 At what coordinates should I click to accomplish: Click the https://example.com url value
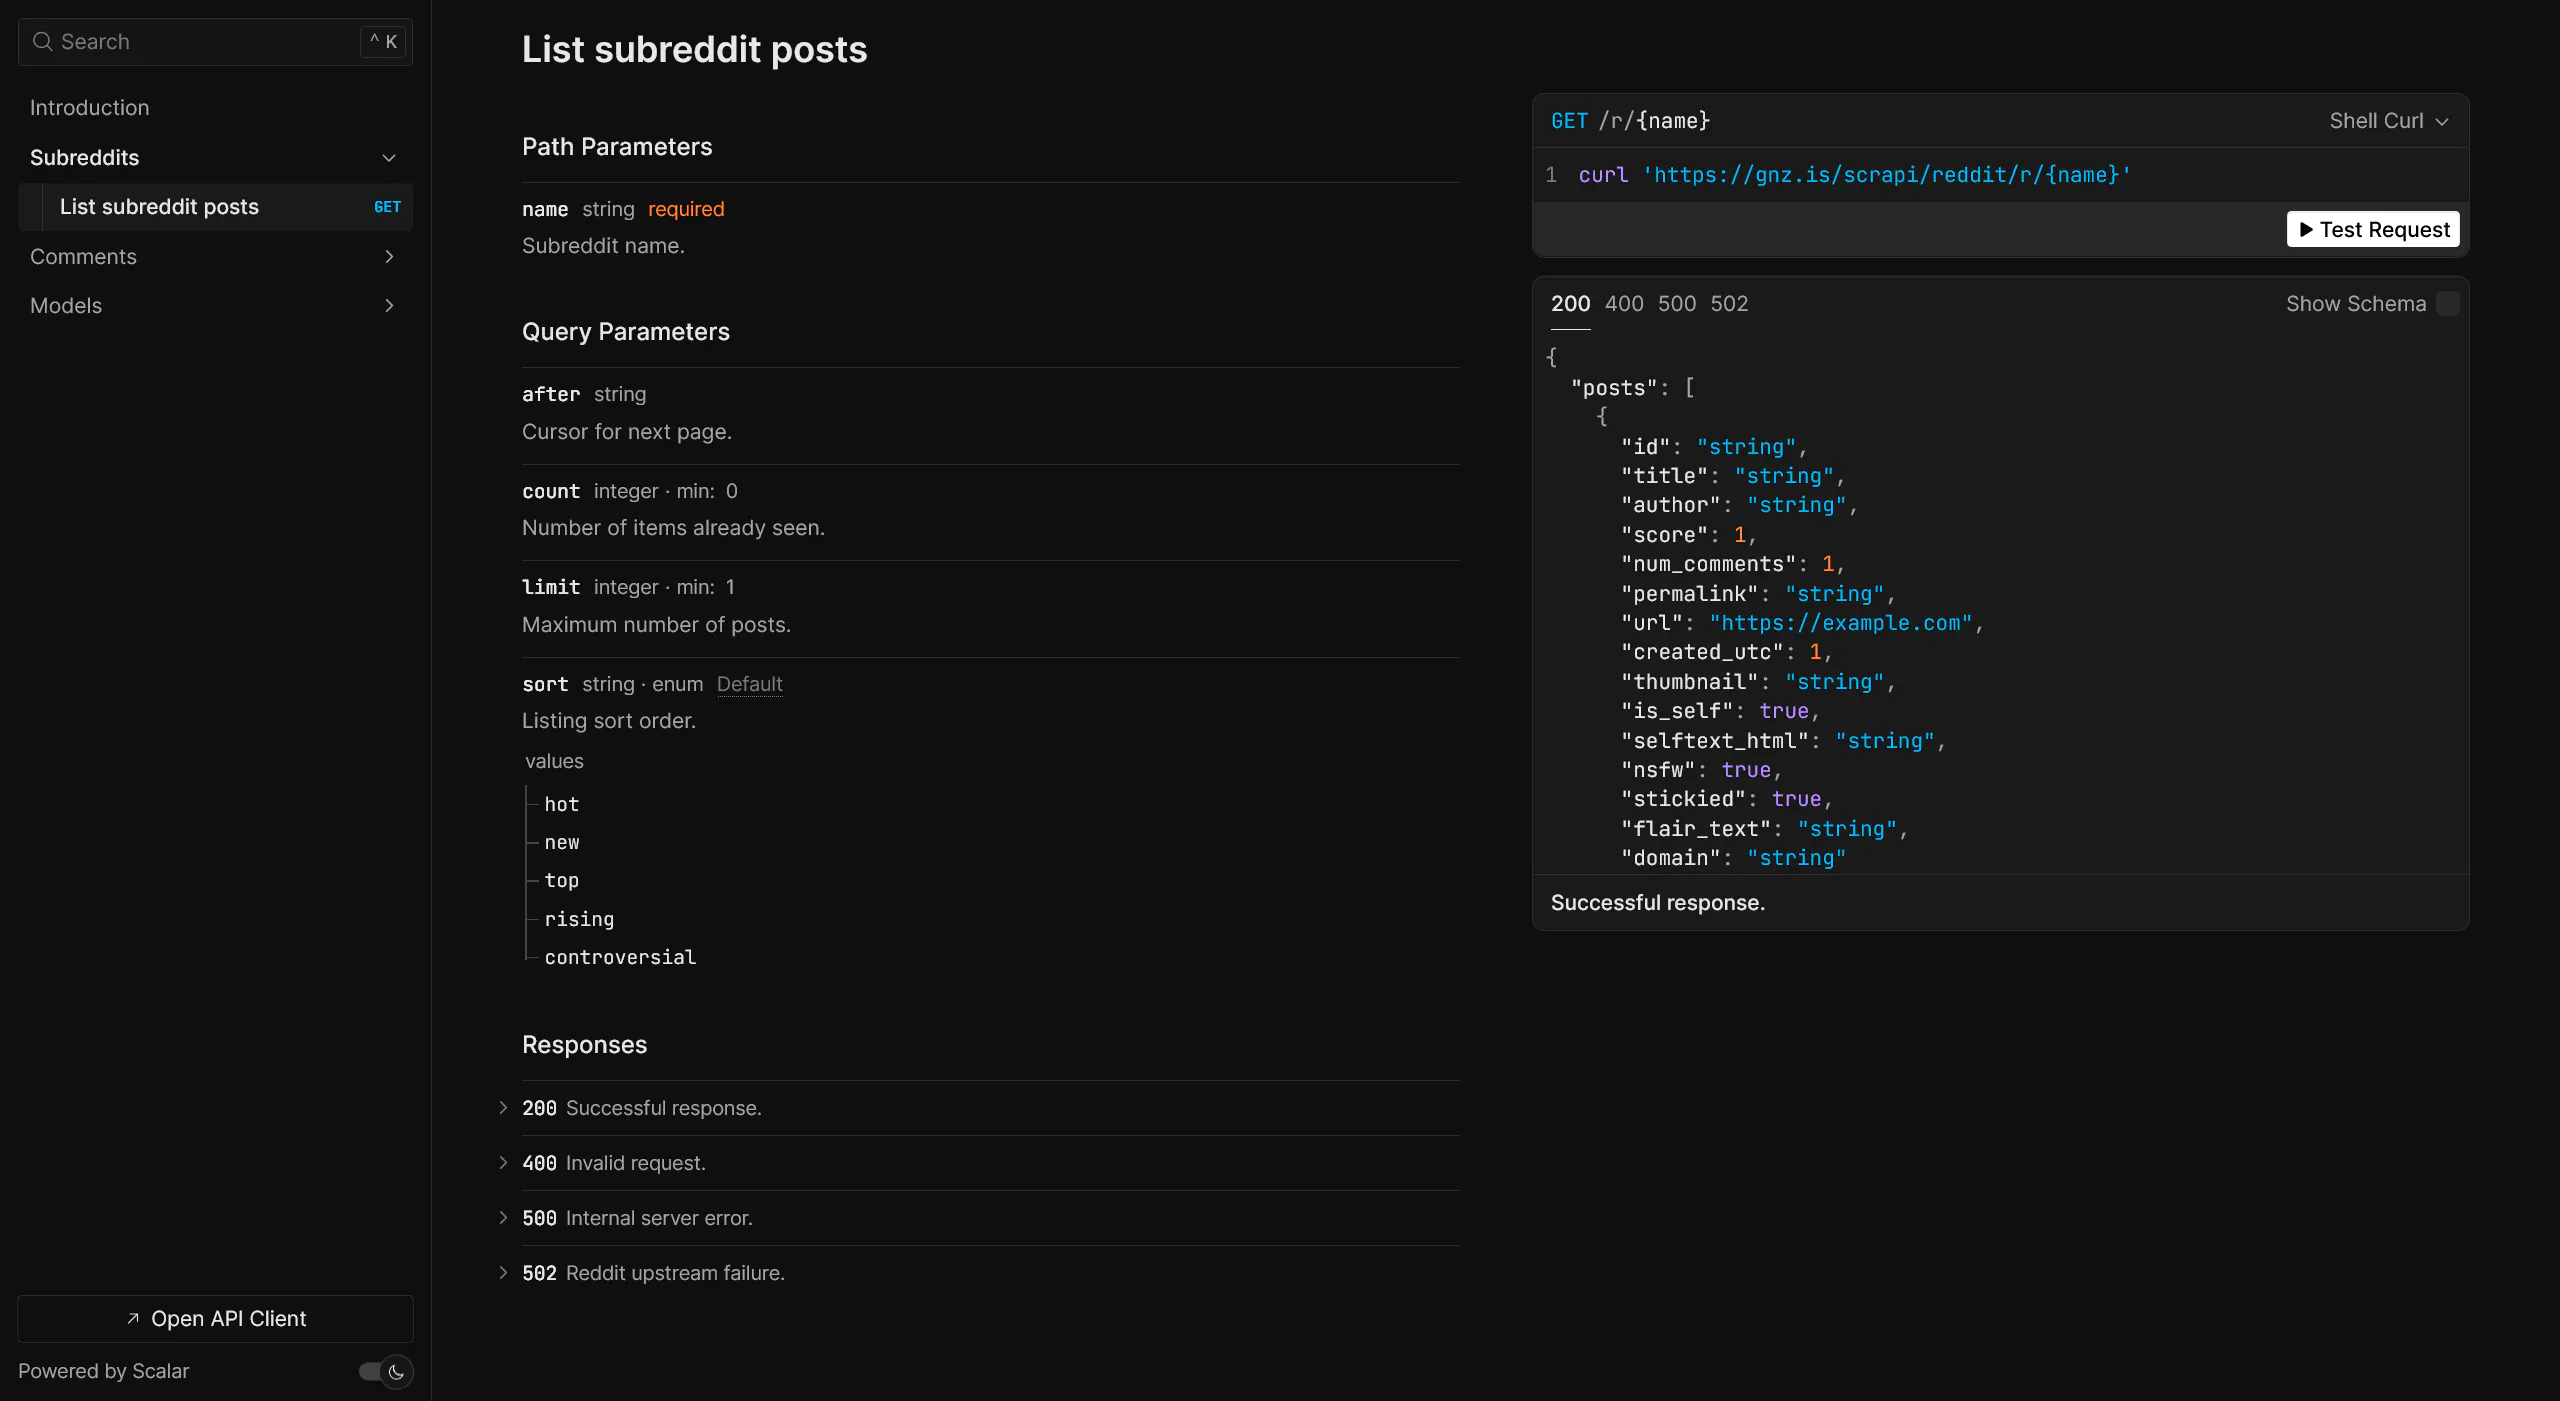tap(1841, 623)
